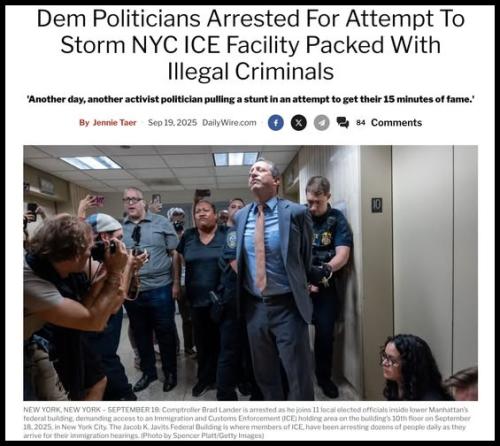Viewport: 500px width, 446px height.
Task: Click the uniformed officer holding the handcuffs
Action: 328,267
